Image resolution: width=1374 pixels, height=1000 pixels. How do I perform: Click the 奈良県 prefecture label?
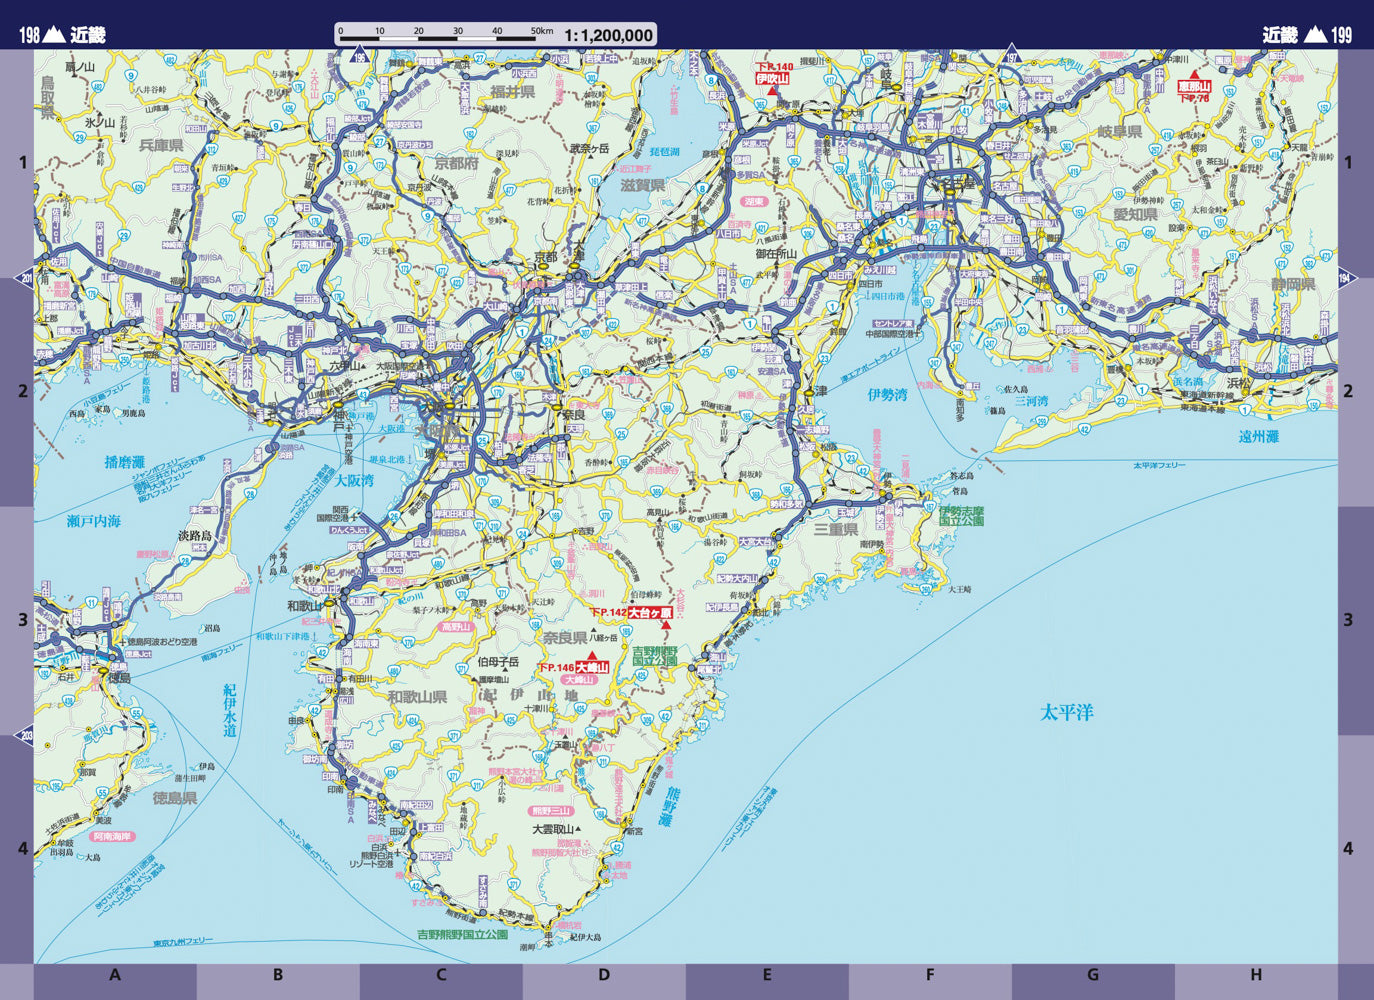tap(565, 637)
